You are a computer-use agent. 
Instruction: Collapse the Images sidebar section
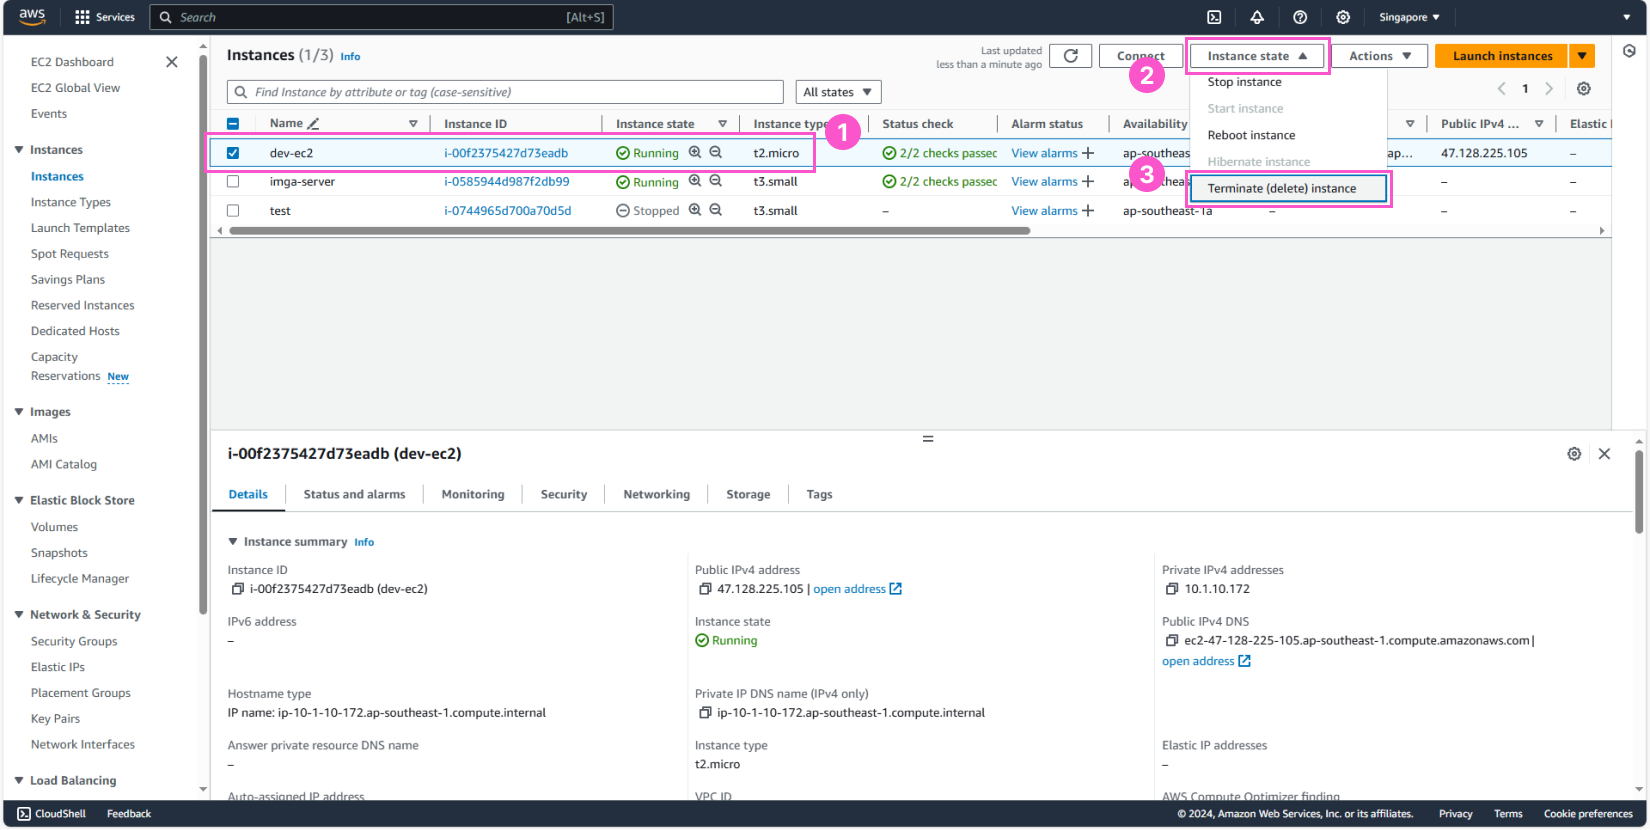pos(19,412)
